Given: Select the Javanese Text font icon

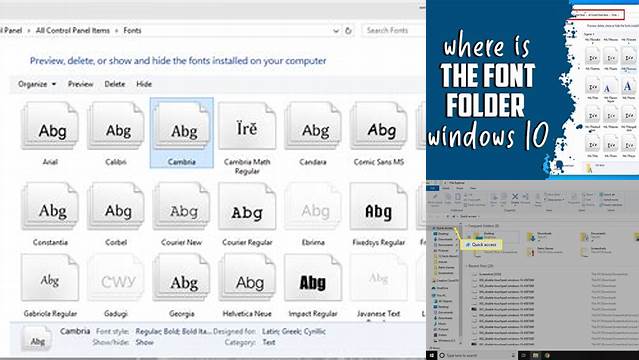Looking at the screenshot, I should (379, 278).
